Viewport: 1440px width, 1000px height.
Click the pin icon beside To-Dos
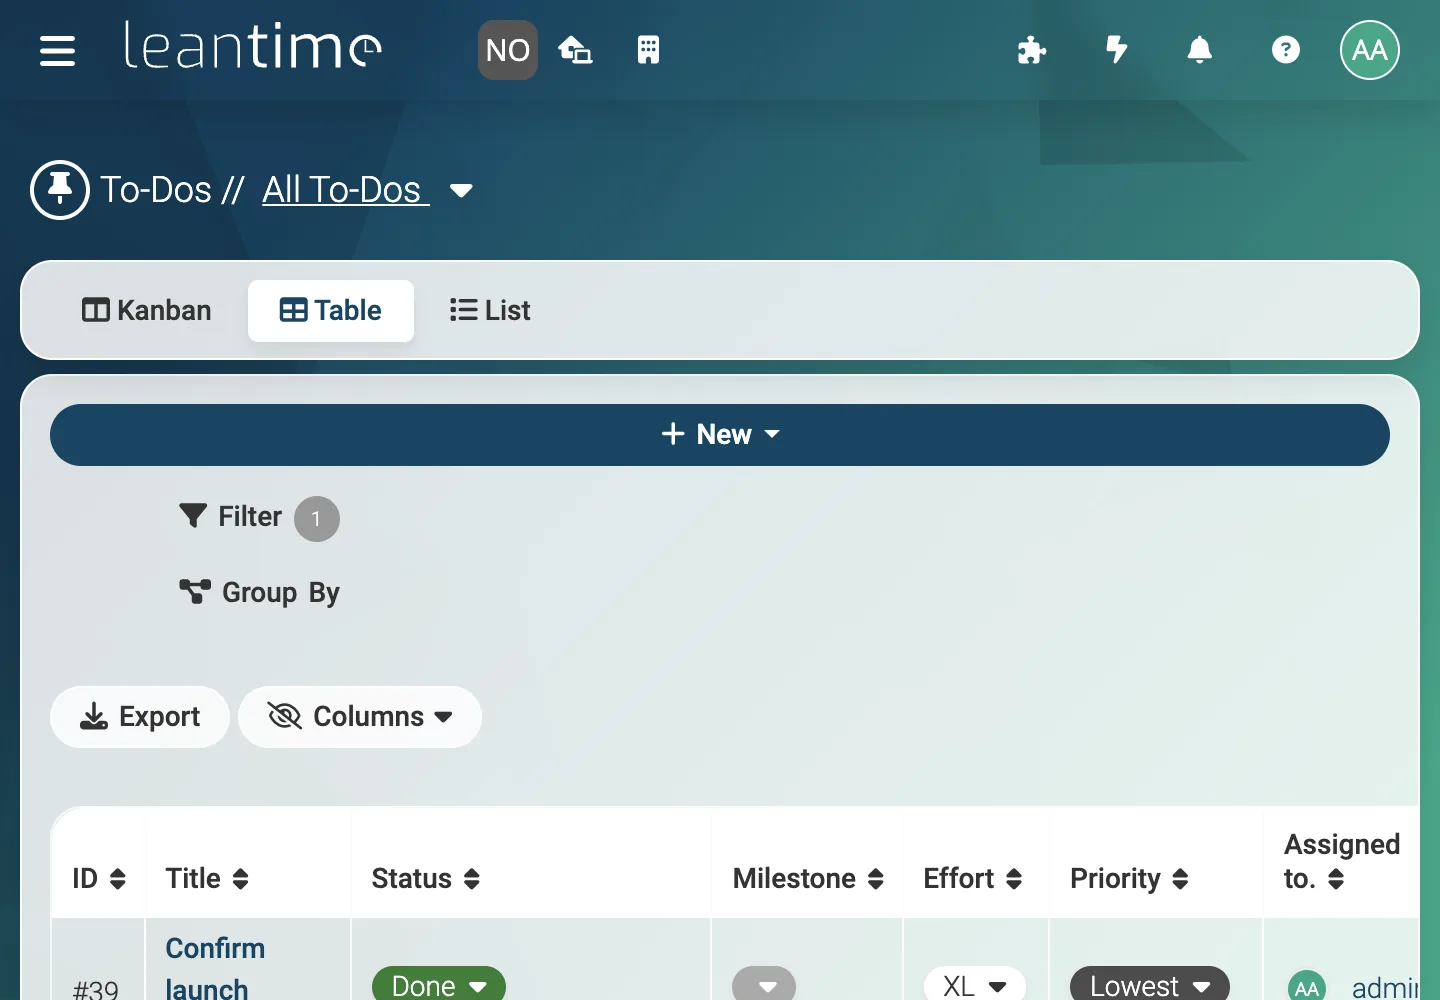tap(60, 189)
